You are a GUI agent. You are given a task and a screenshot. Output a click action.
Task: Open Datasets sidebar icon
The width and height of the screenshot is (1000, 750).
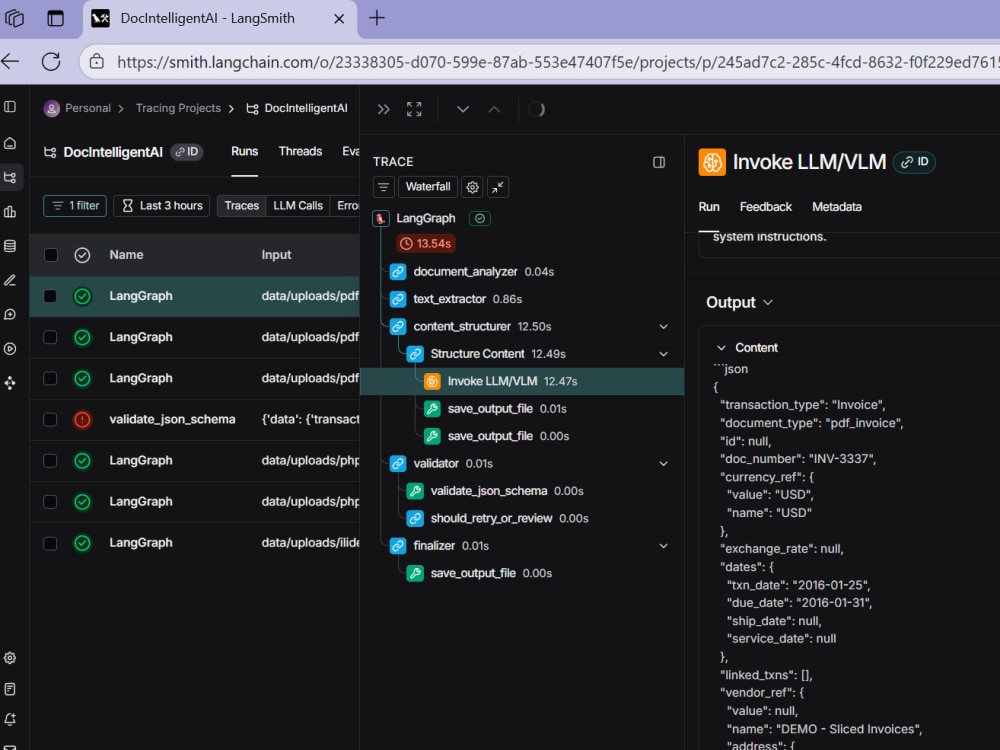point(10,246)
